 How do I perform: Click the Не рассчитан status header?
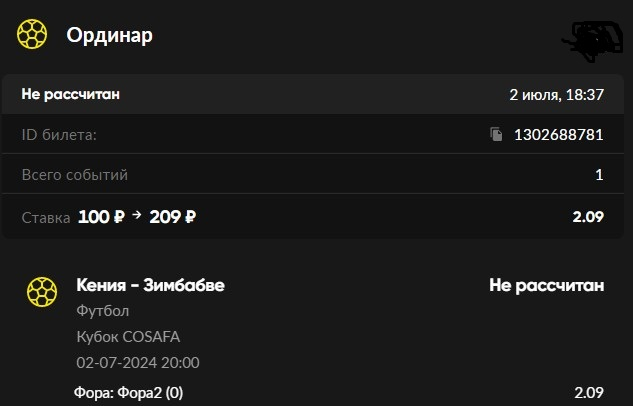tap(71, 94)
